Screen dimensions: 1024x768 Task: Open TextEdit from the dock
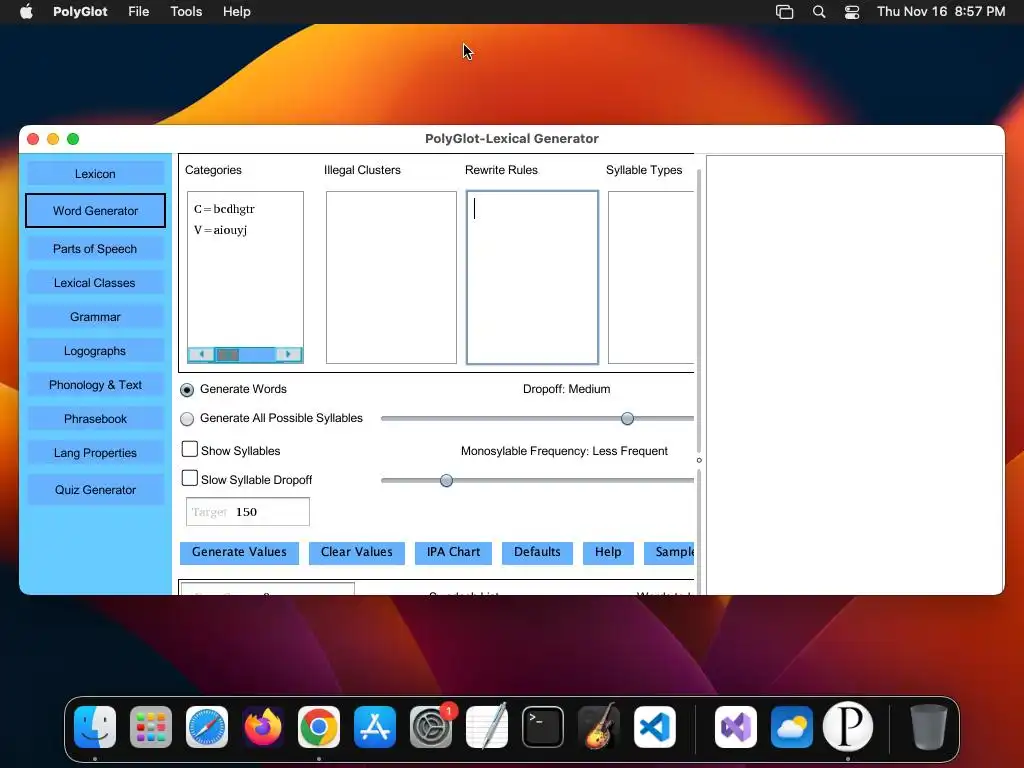point(487,727)
